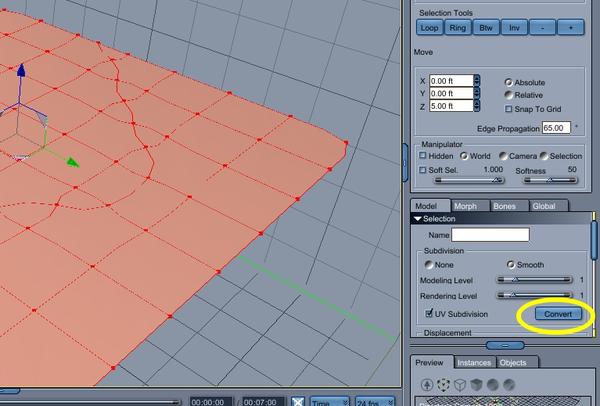Select the shaded cube preview mode icon

476,385
